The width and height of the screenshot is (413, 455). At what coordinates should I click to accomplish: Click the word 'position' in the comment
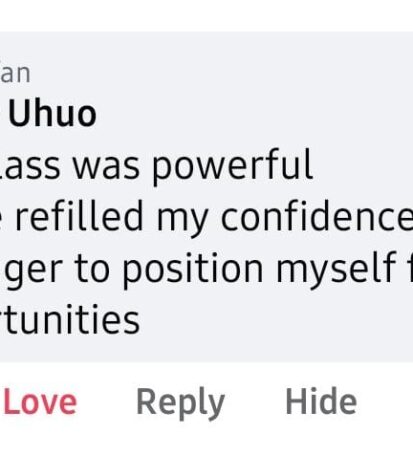coord(193,269)
